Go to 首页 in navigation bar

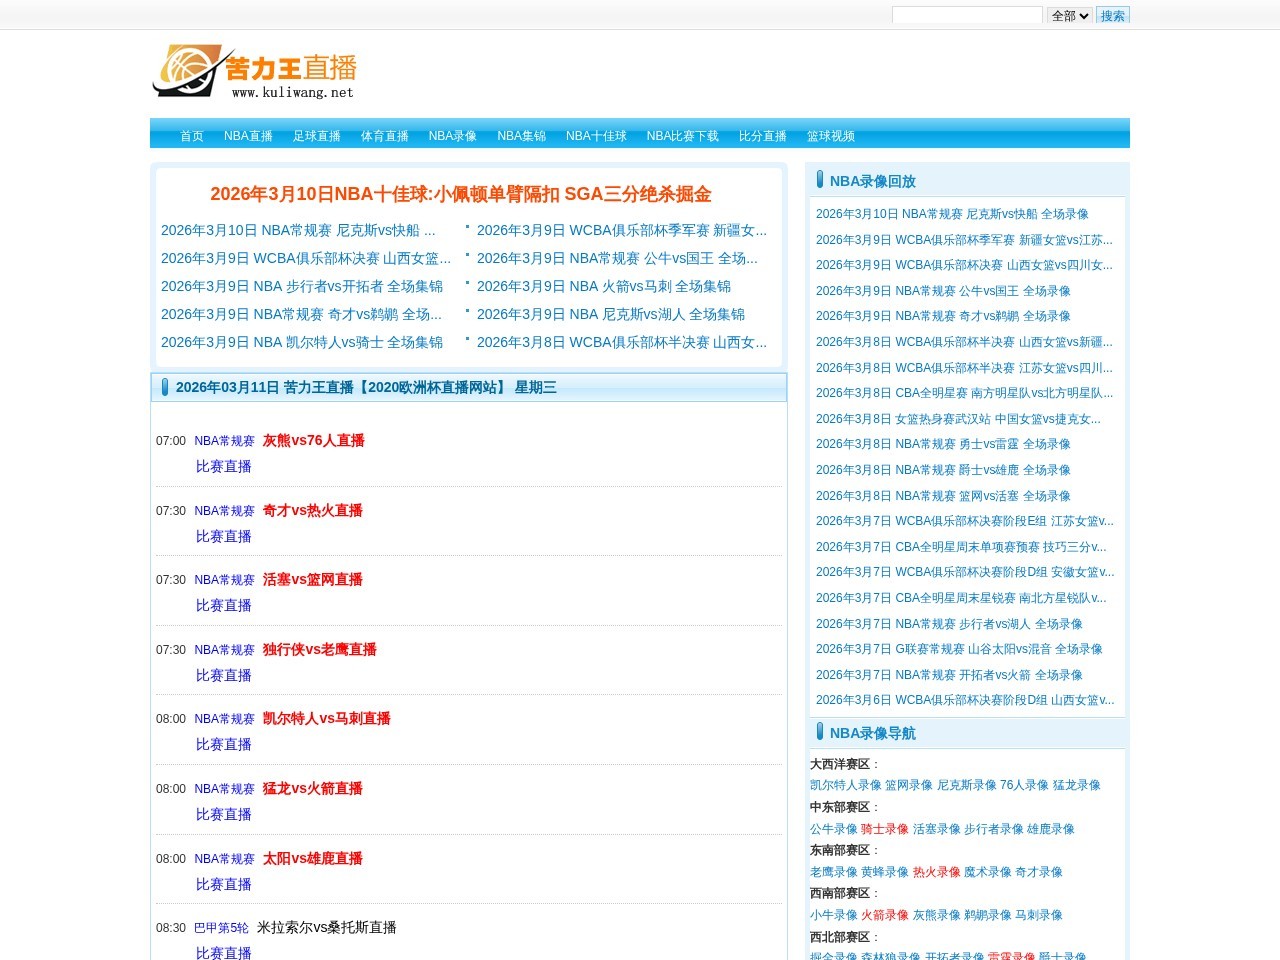192,136
